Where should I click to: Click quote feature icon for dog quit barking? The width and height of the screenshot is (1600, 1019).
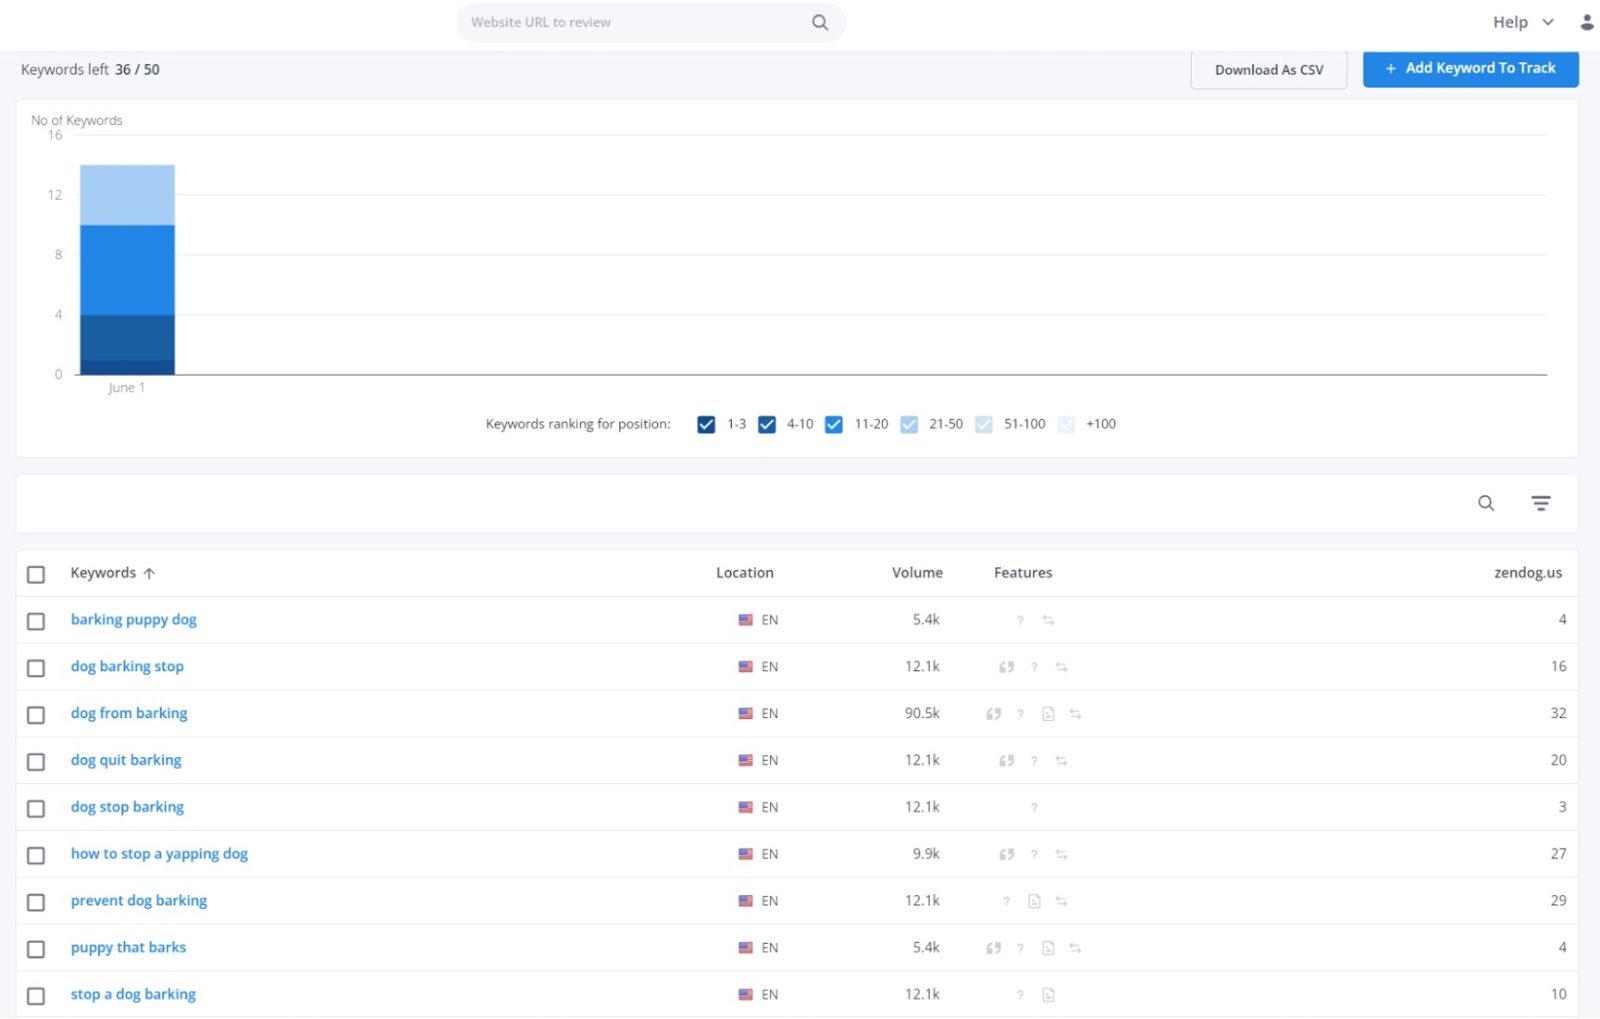pyautogui.click(x=1007, y=761)
